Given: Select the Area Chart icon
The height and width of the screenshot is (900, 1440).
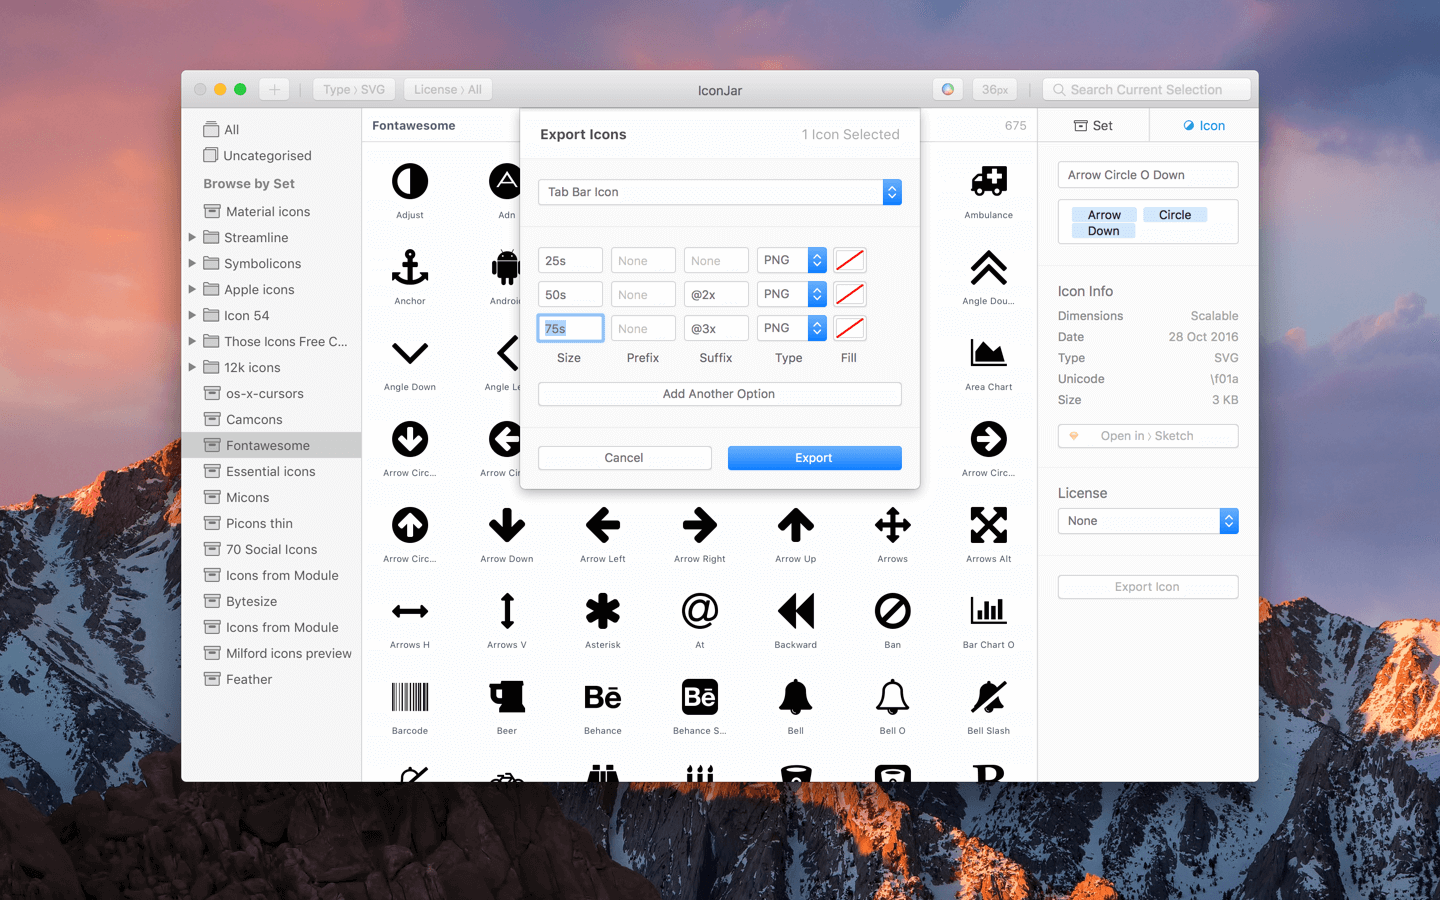Looking at the screenshot, I should point(988,354).
